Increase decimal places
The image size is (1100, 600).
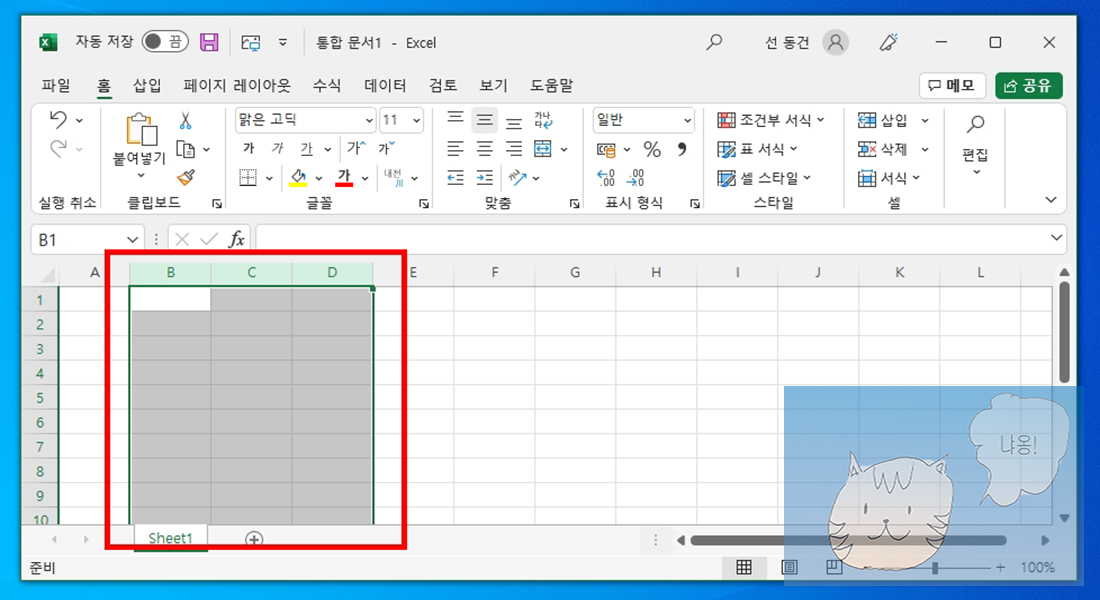pos(606,178)
